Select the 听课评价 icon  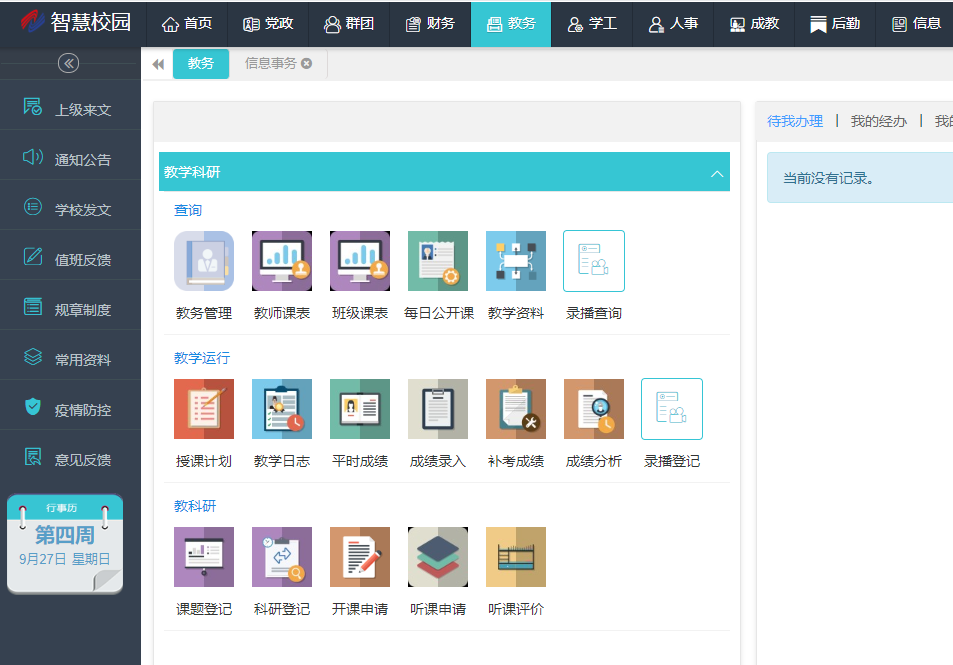click(x=516, y=557)
